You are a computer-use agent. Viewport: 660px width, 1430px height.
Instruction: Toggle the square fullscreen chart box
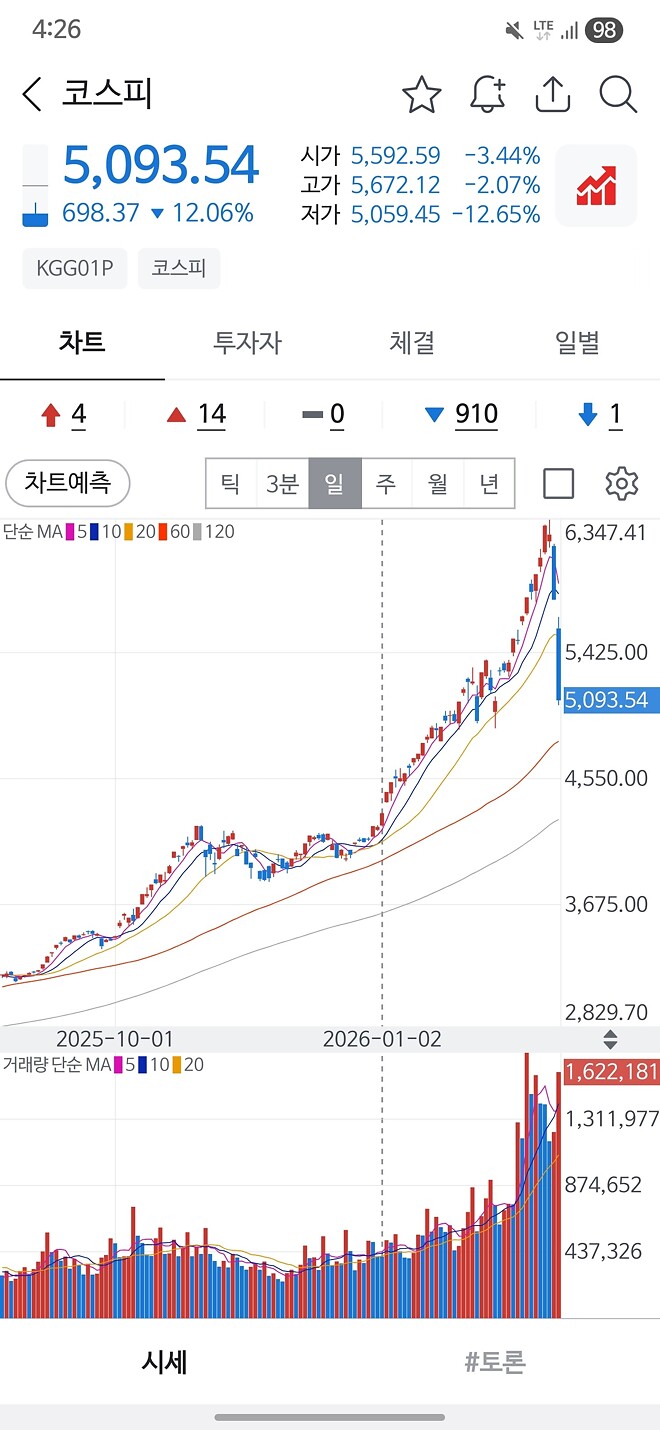(558, 484)
